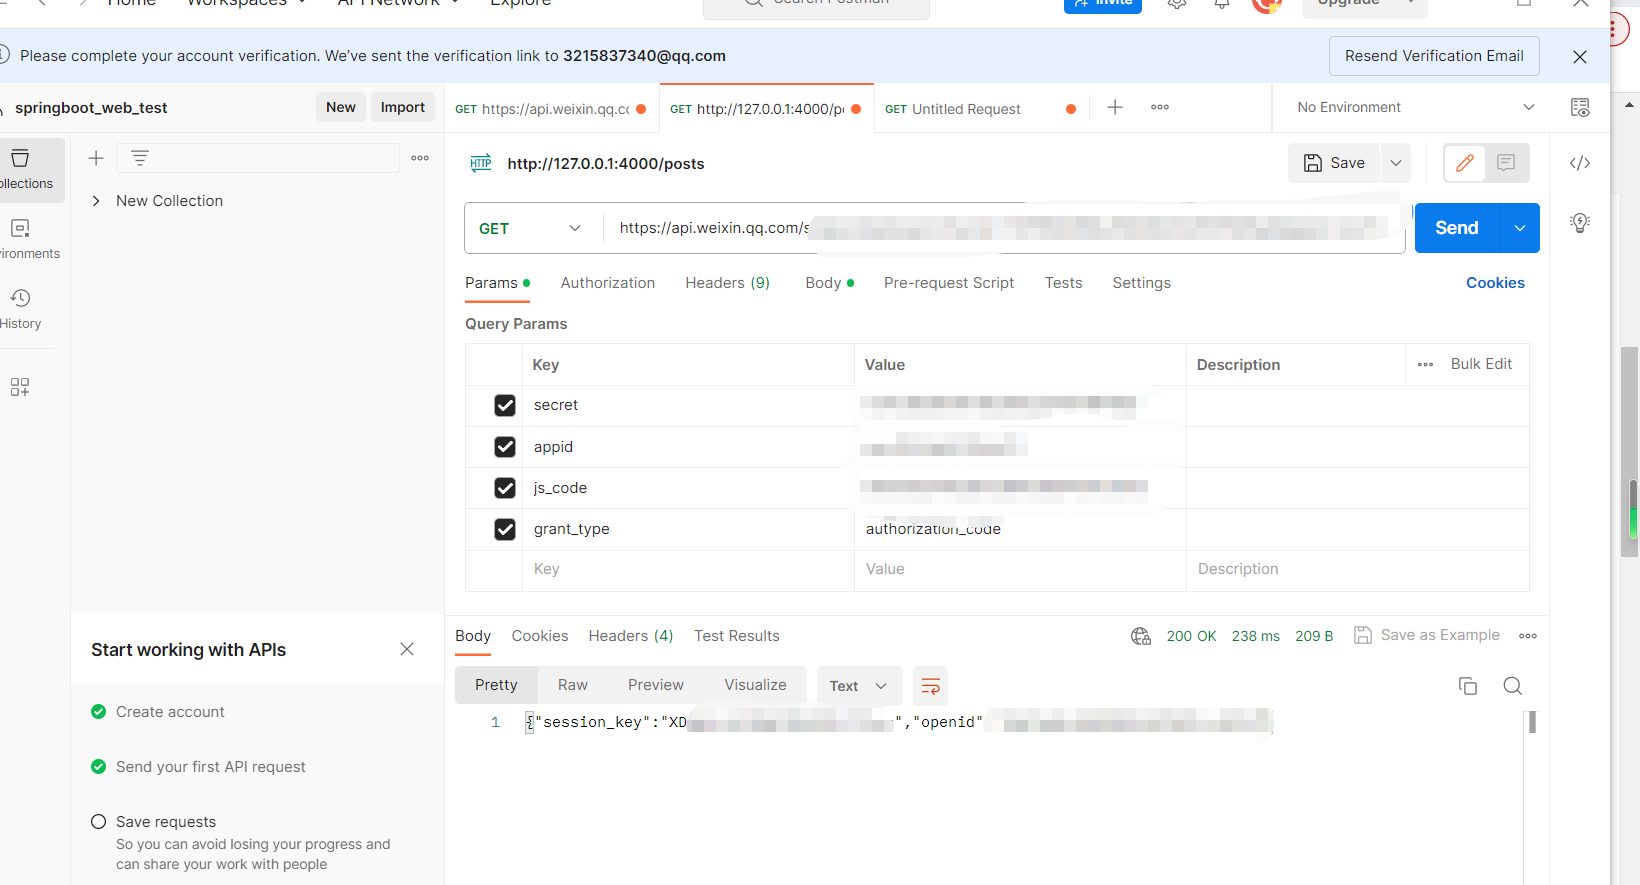Open the Tests tab
This screenshot has height=885, width=1640.
pos(1063,283)
